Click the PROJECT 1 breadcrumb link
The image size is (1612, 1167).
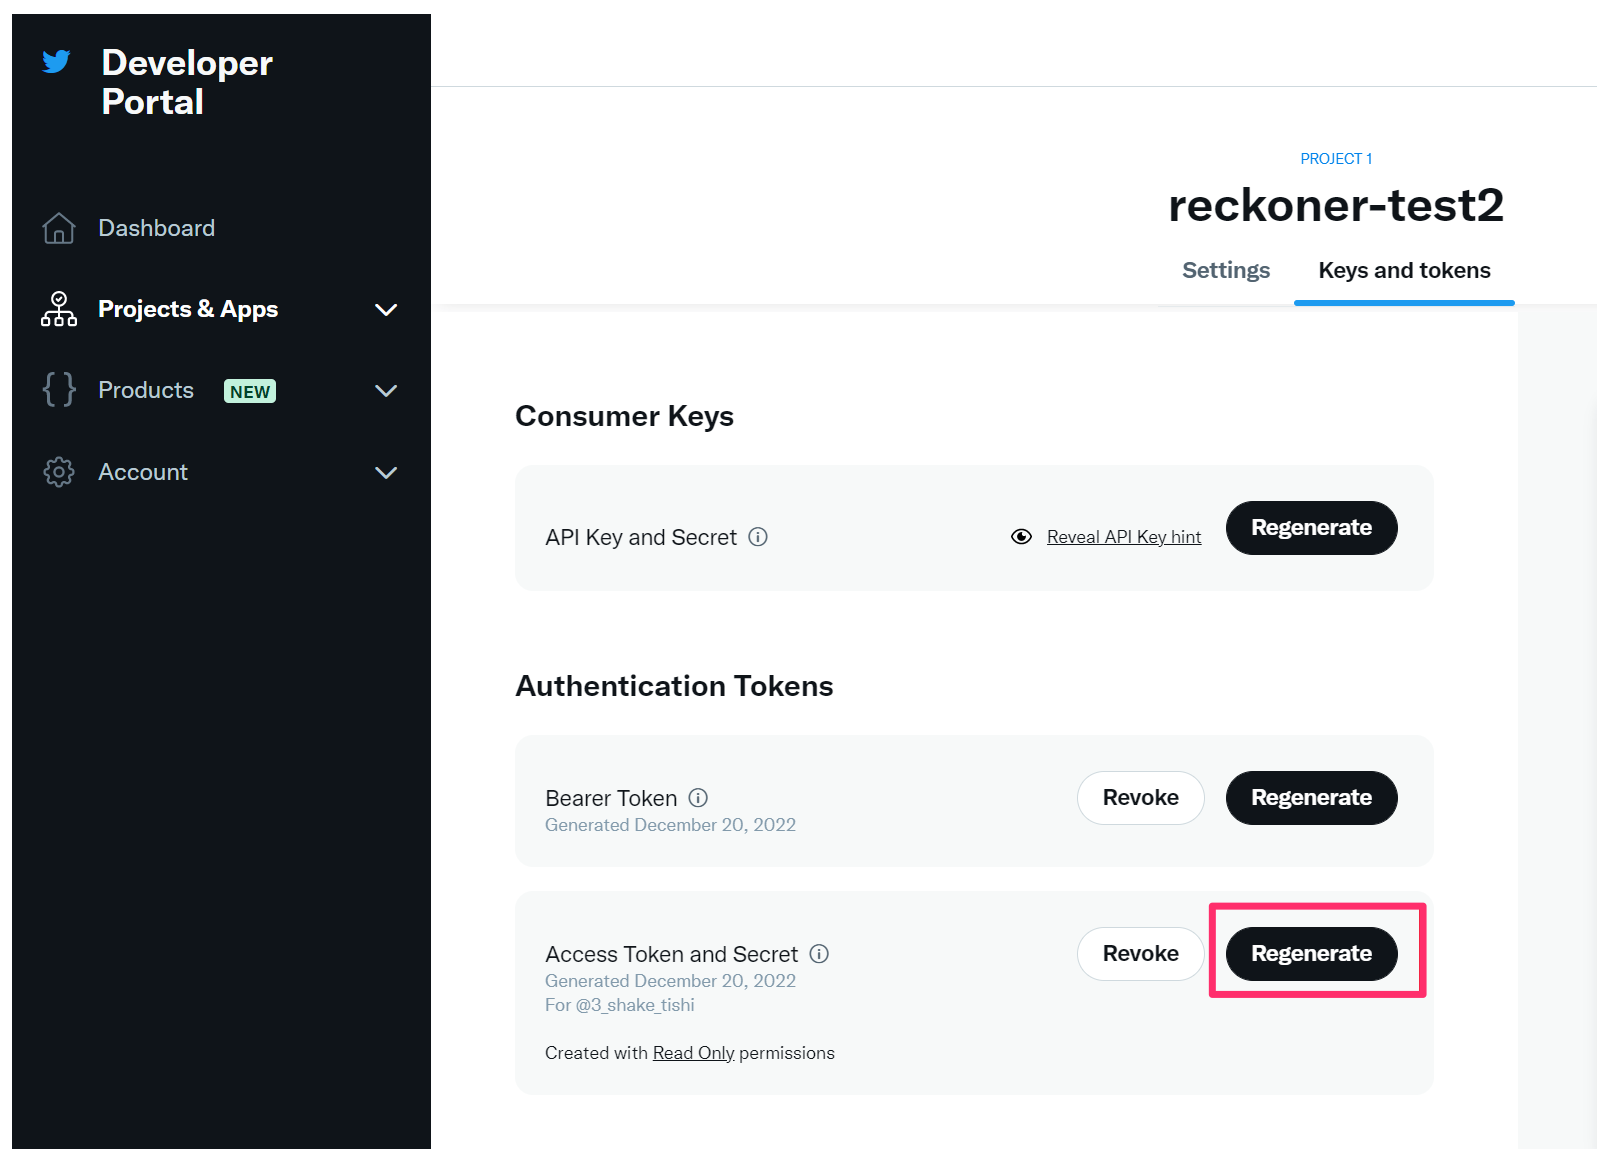tap(1335, 159)
